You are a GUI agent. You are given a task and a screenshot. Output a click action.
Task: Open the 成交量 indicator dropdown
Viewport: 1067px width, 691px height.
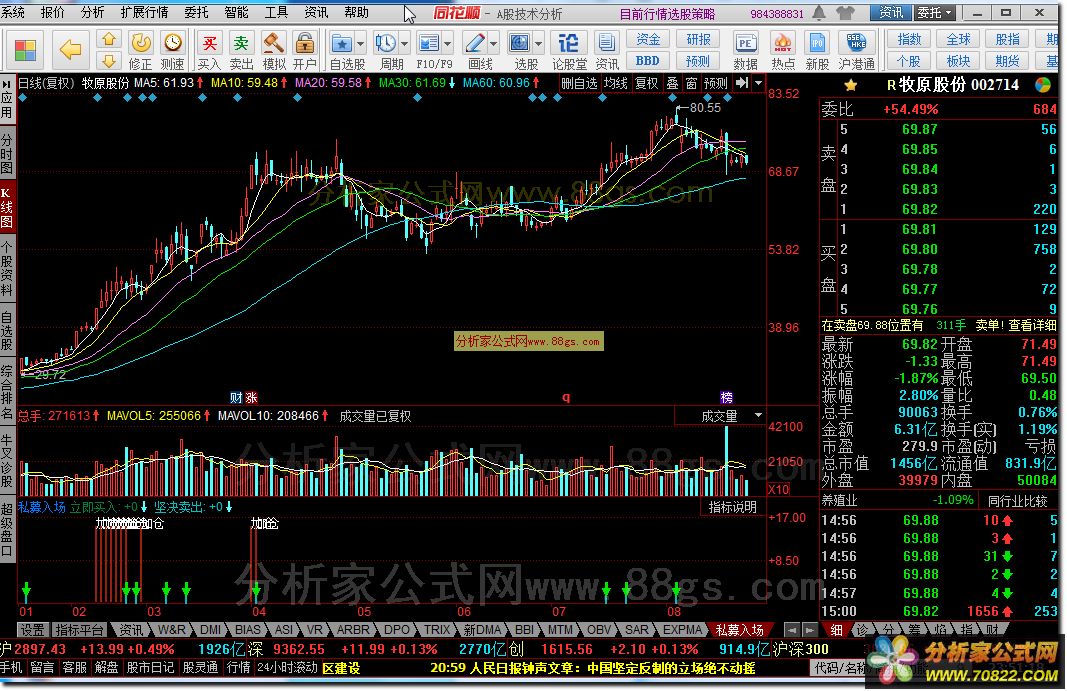(758, 415)
